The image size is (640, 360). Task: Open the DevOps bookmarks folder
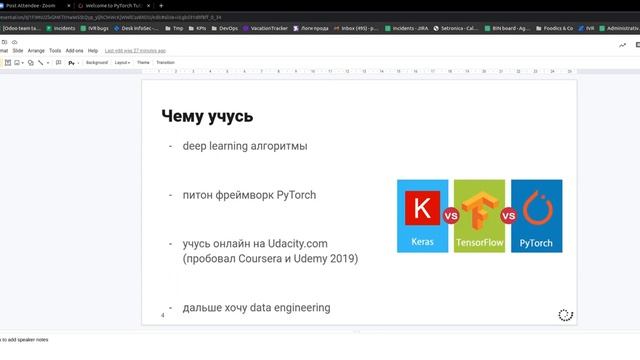coord(225,28)
